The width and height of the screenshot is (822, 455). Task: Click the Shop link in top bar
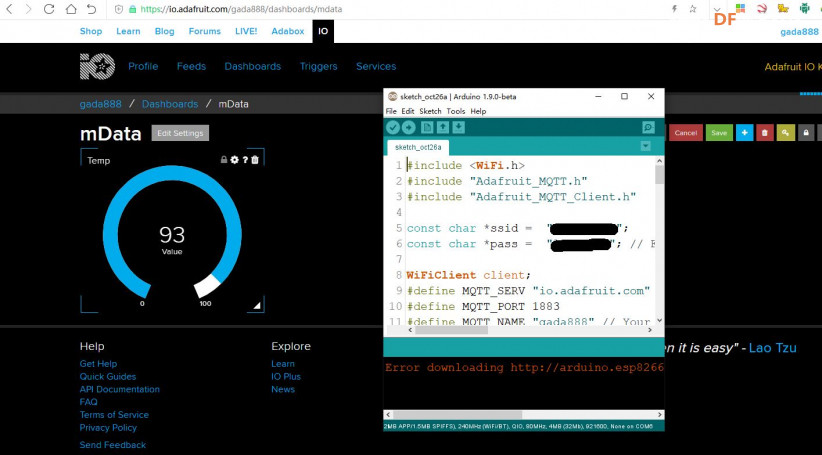coord(91,31)
